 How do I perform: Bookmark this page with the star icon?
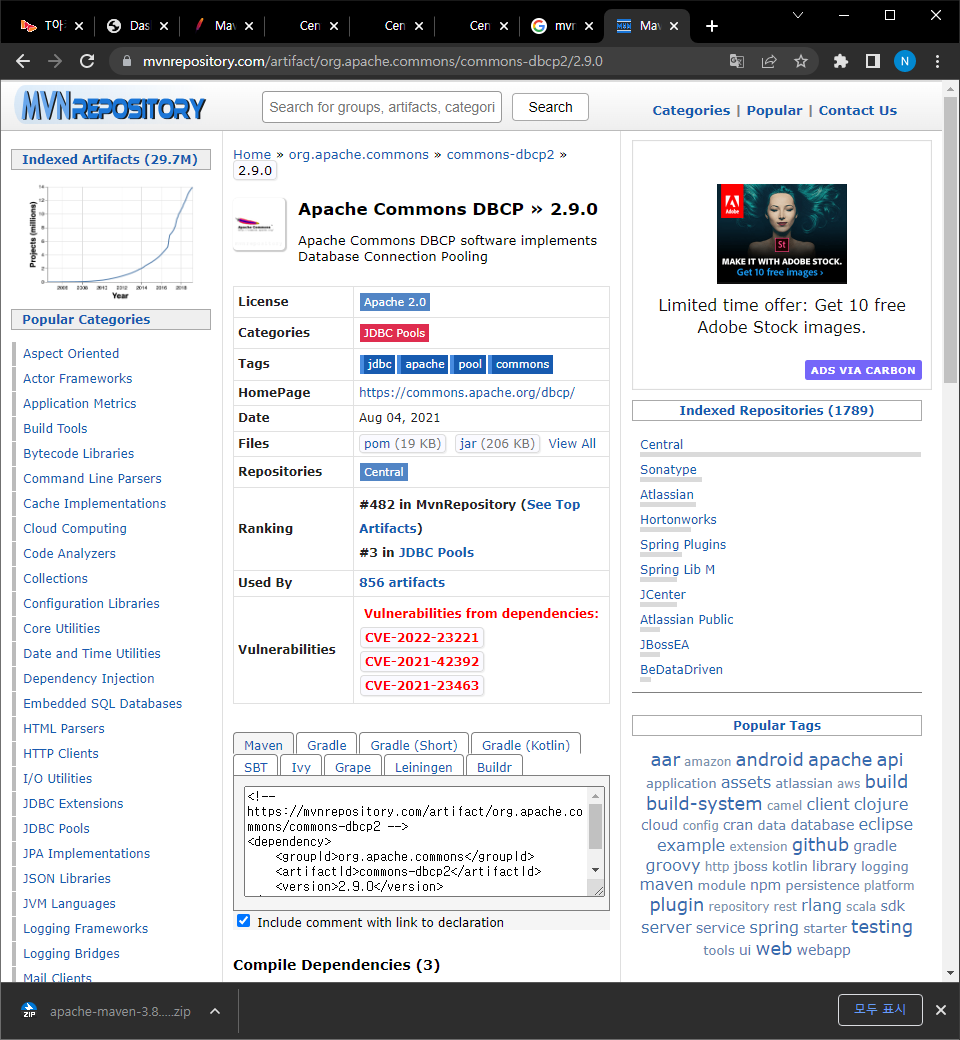pyautogui.click(x=801, y=62)
